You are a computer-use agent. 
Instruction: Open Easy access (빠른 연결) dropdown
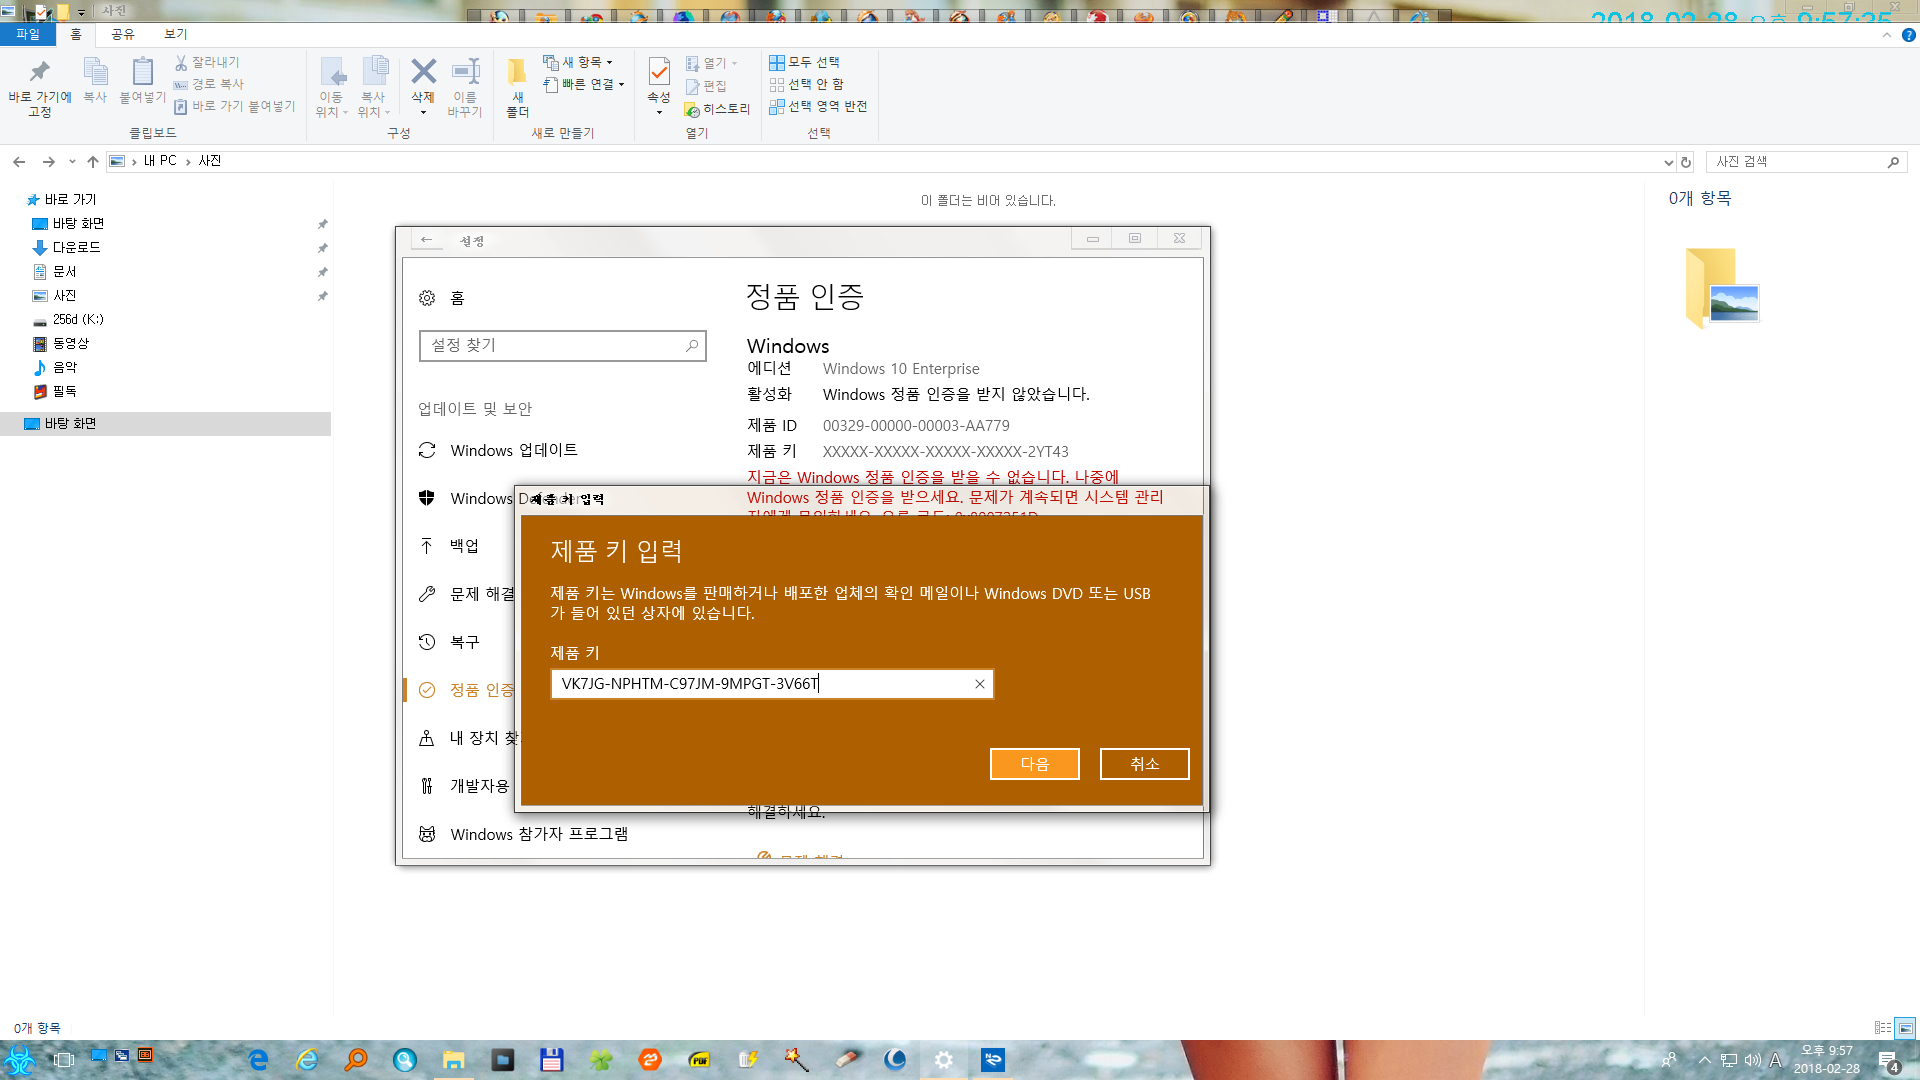584,84
